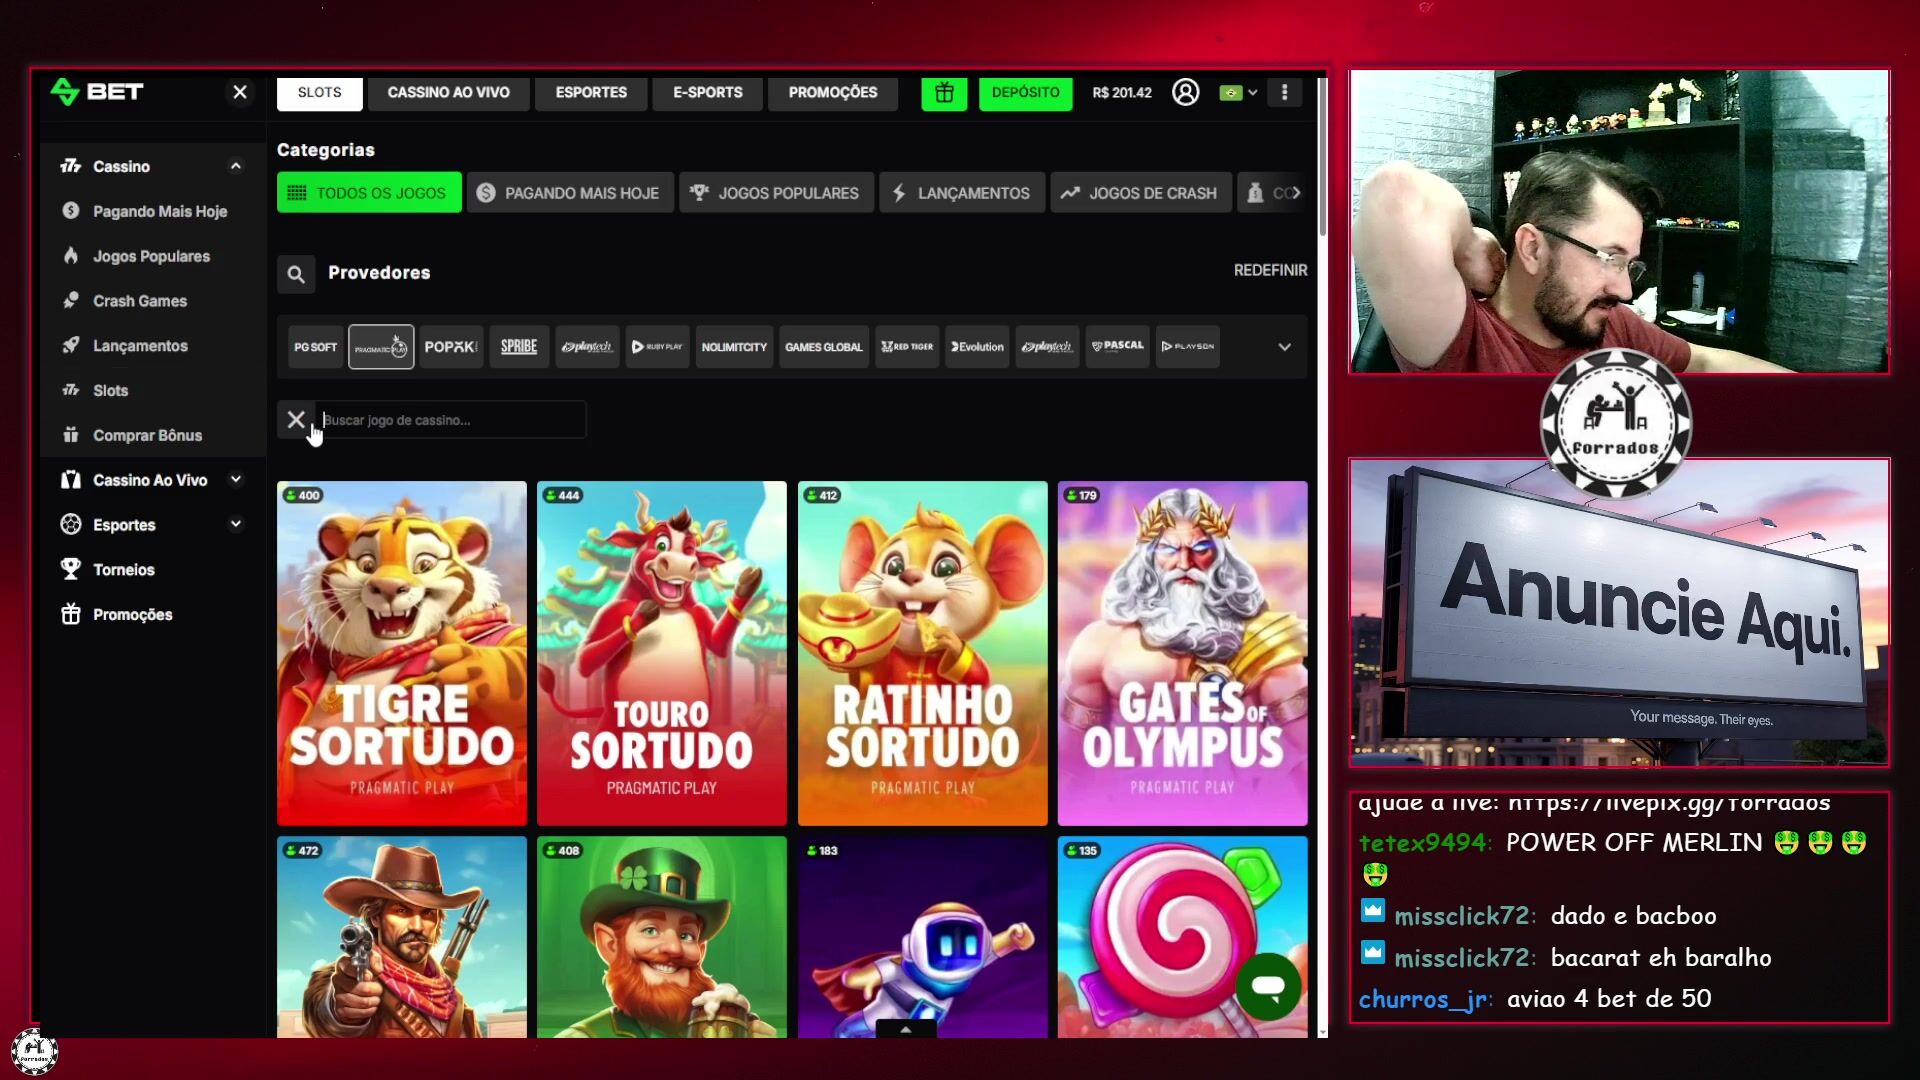The image size is (1920, 1080).
Task: Filter by POPOK provider
Action: point(451,347)
